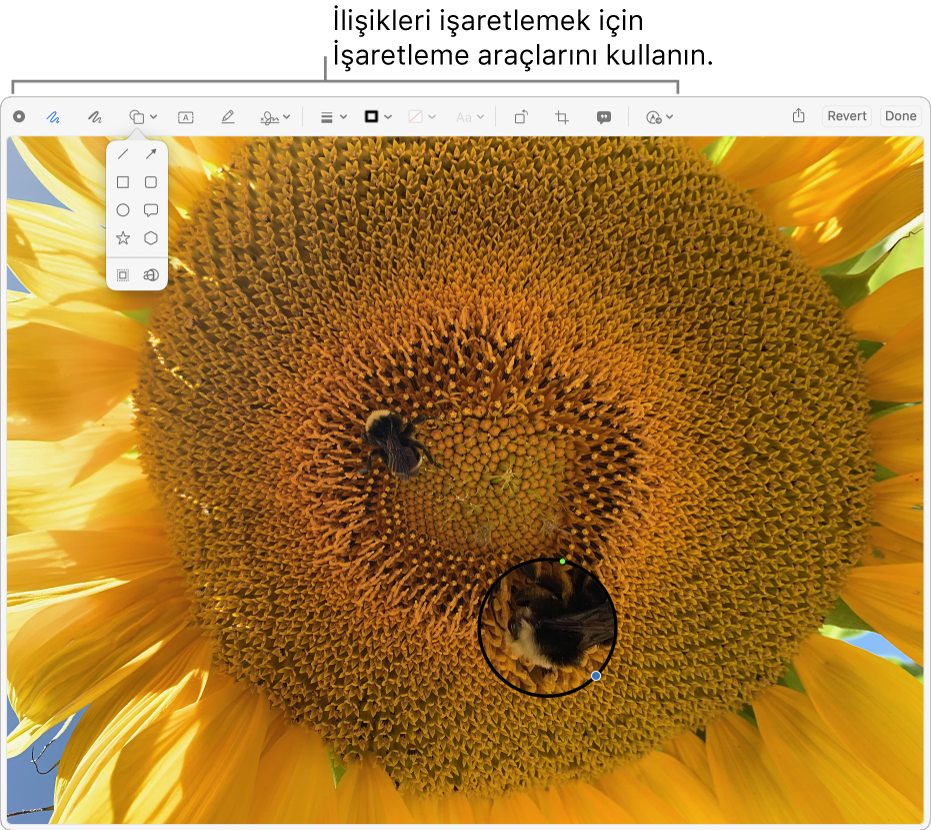Viewport: 931px width, 830px height.
Task: Choose the Rounded rectangle shape
Action: click(151, 182)
